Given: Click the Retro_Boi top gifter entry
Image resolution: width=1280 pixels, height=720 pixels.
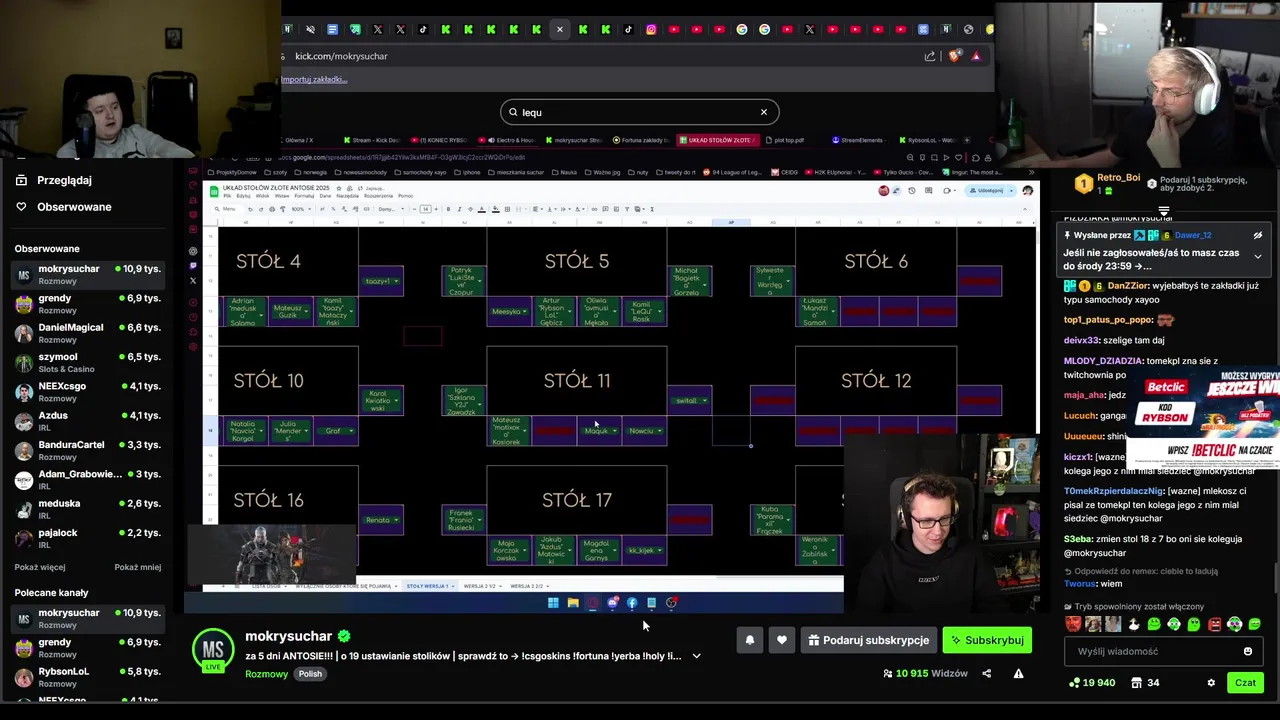Looking at the screenshot, I should coord(1107,183).
